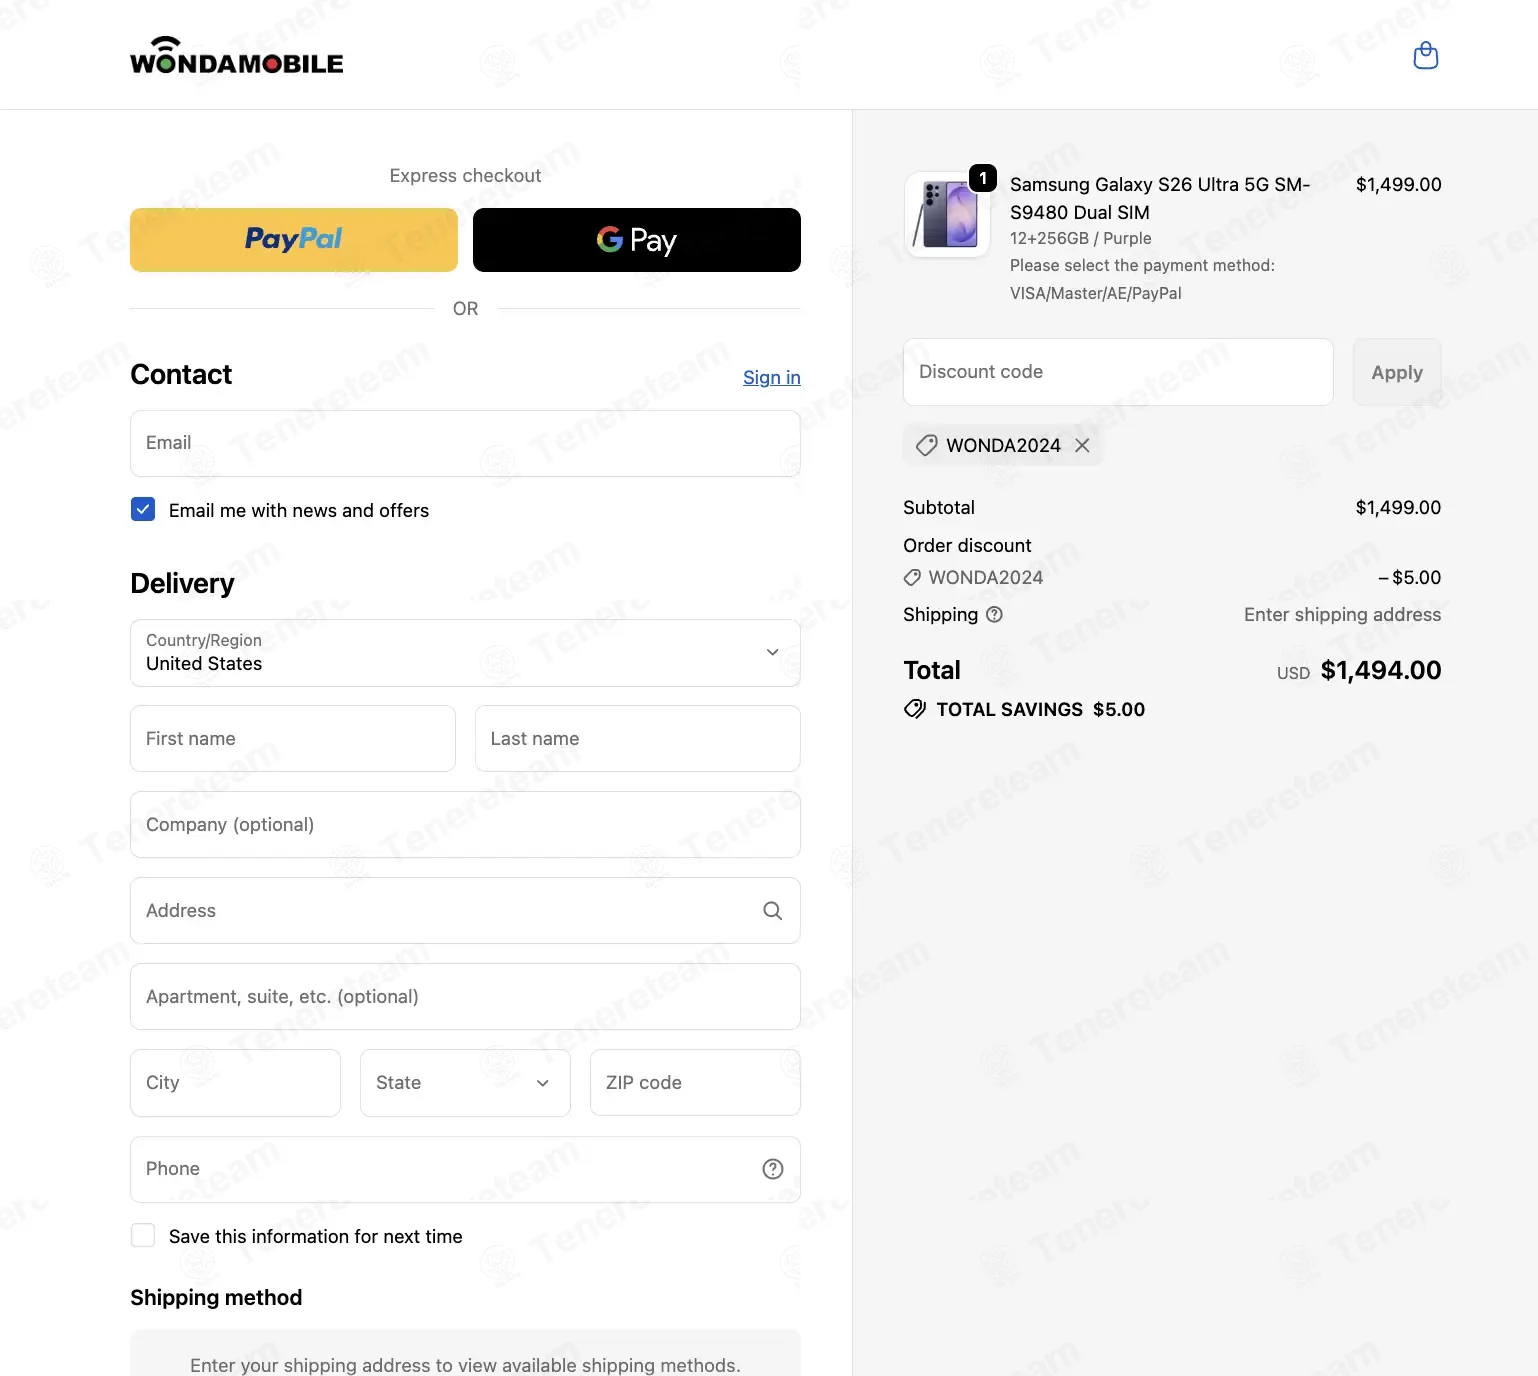Screen dimensions: 1538x1376
Task: Uncheck Email me with news and offers
Action: click(143, 509)
